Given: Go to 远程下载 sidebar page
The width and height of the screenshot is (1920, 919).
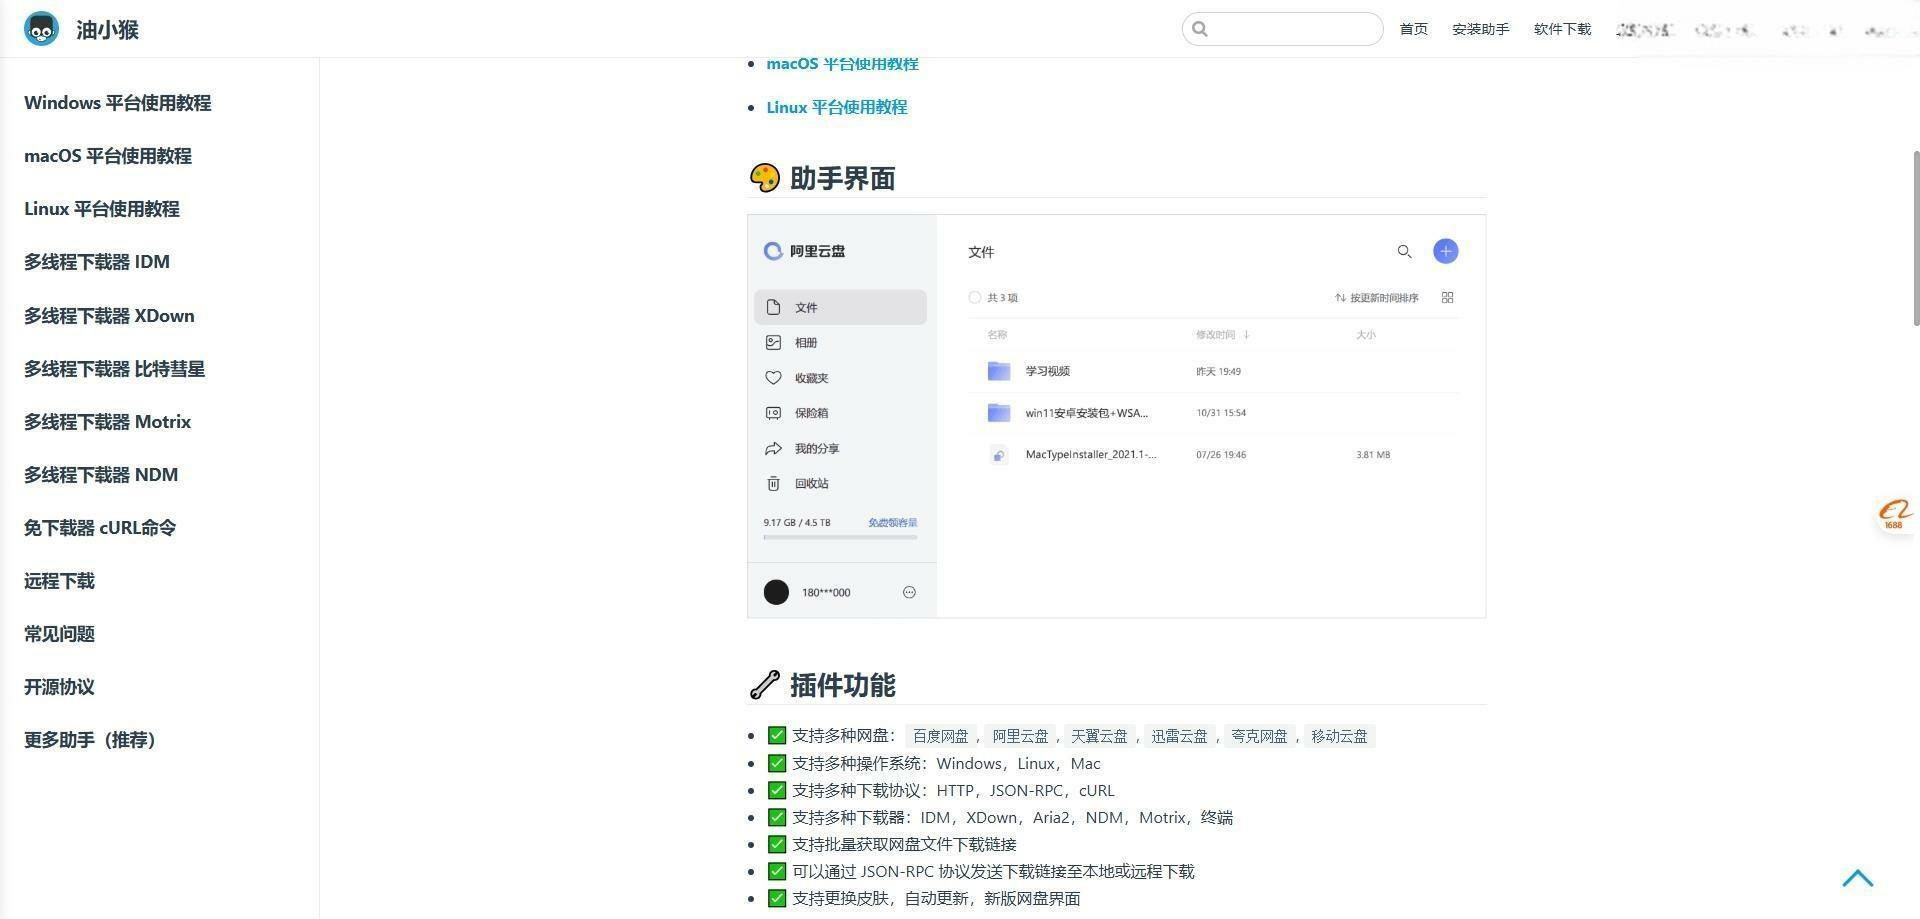Looking at the screenshot, I should (x=59, y=581).
